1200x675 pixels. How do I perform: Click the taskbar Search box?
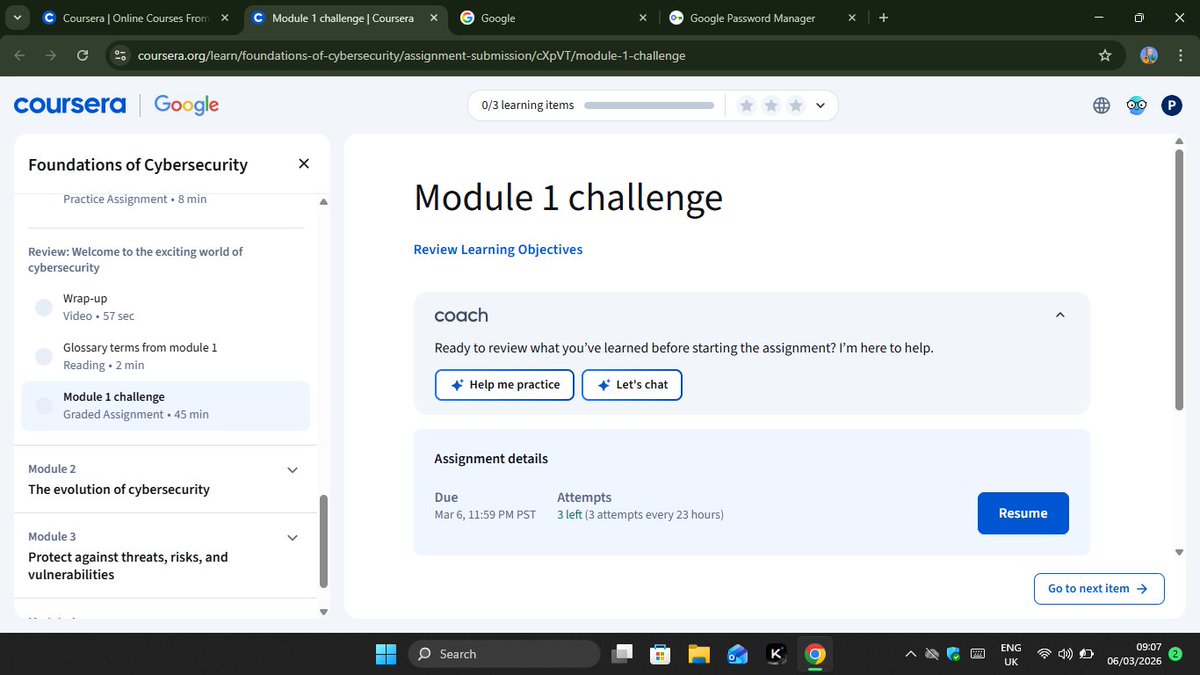tap(504, 654)
